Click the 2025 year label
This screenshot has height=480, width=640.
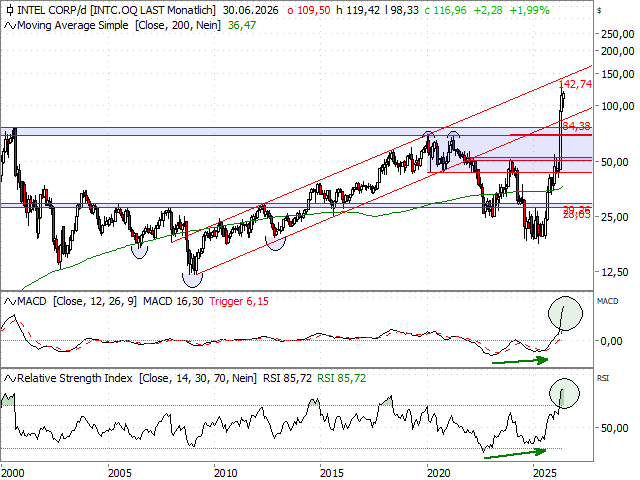545,473
